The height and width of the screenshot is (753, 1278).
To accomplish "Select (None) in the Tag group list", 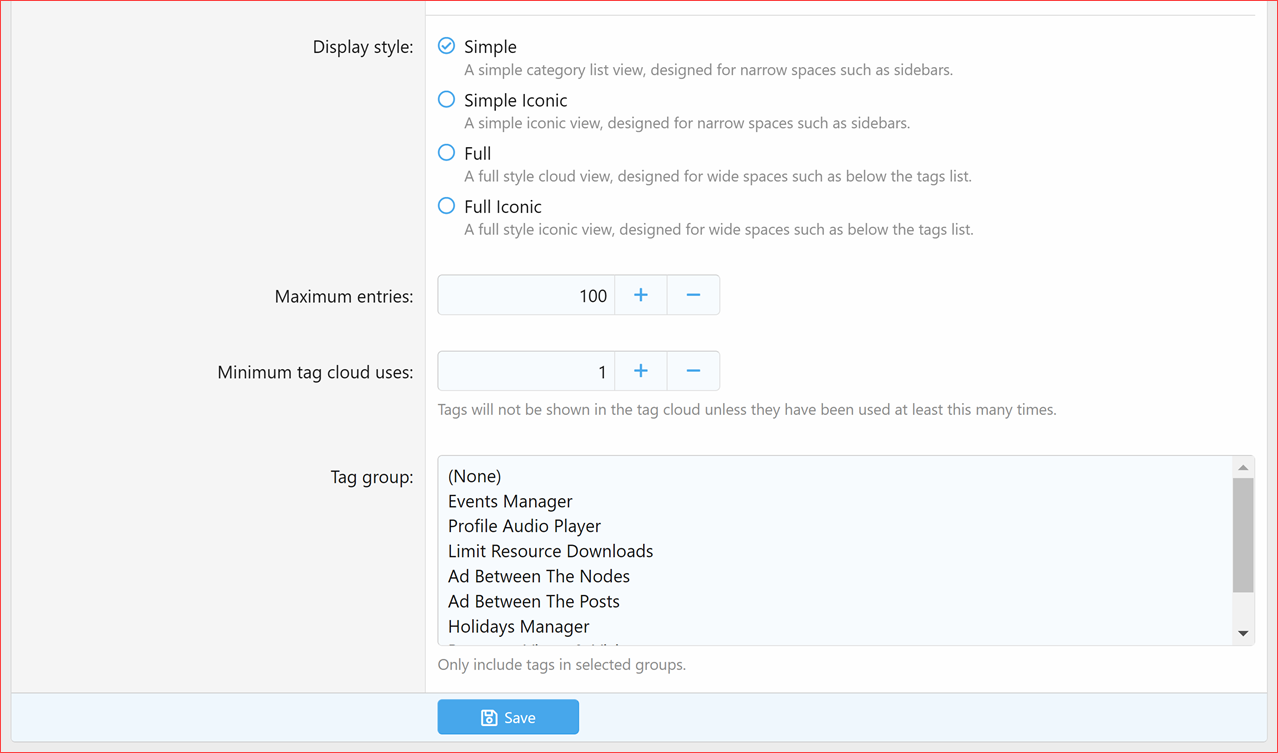I will click(x=474, y=476).
